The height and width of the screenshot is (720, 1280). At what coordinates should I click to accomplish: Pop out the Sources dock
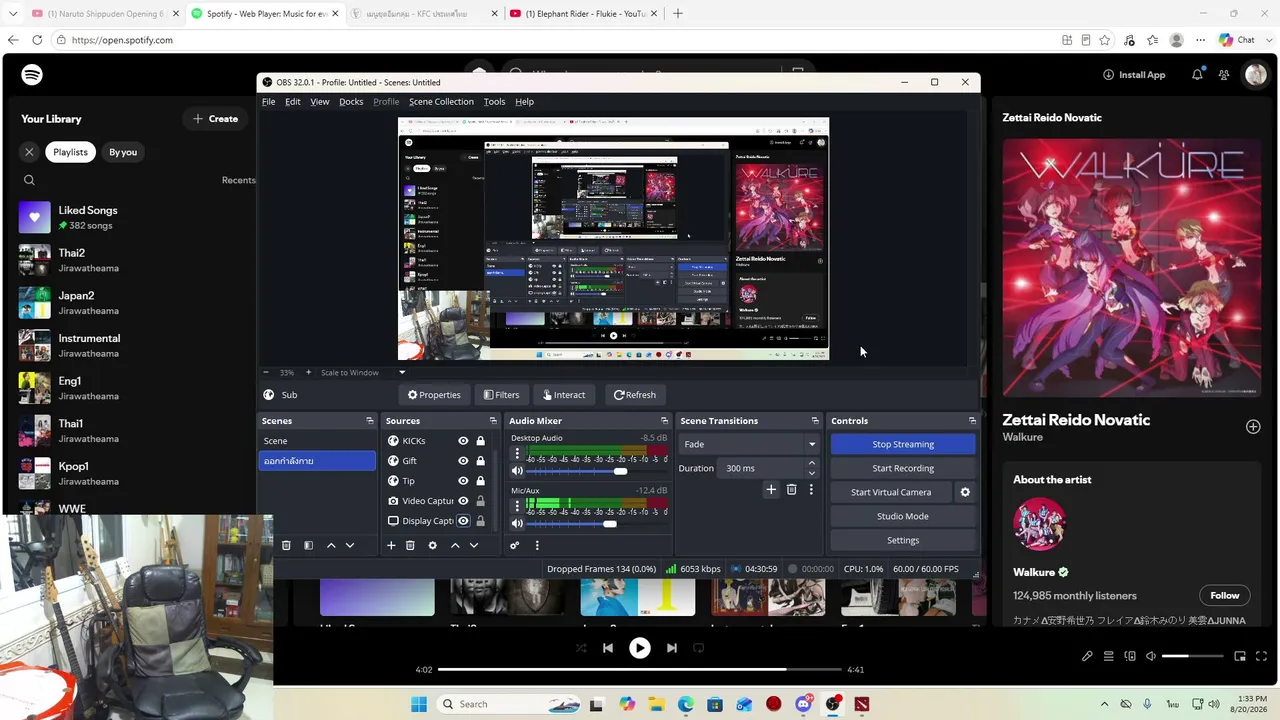[493, 421]
